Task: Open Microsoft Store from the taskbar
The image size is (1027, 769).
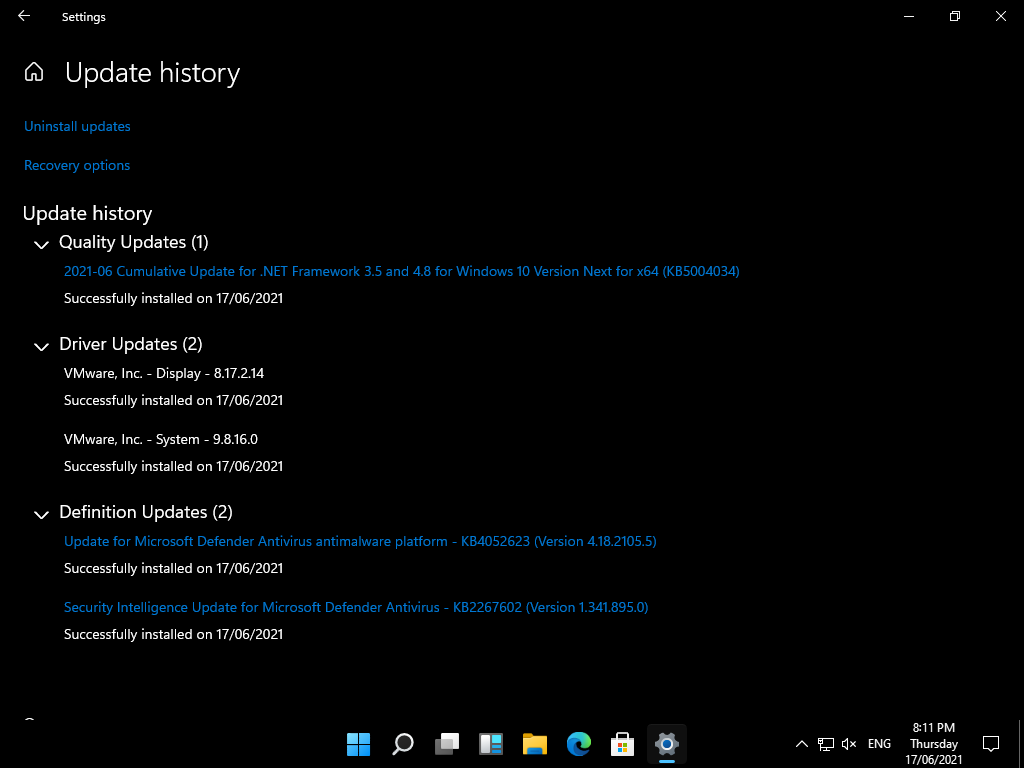Action: tap(622, 745)
